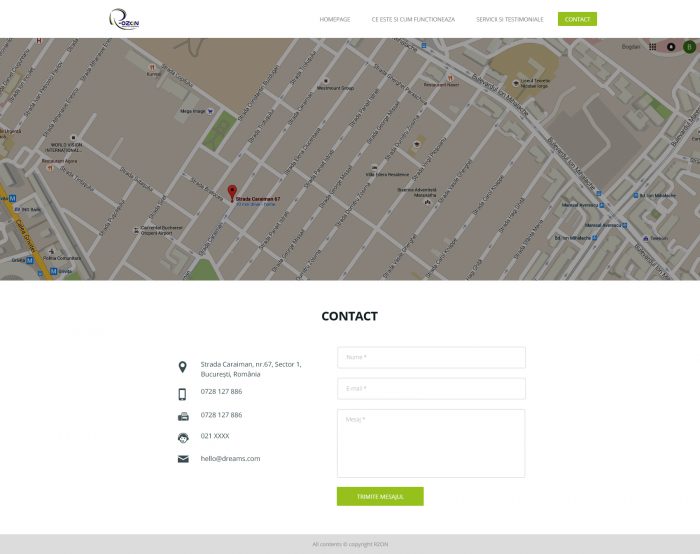Click the first phone number 0728 127 886
This screenshot has width=700, height=554.
coord(221,392)
